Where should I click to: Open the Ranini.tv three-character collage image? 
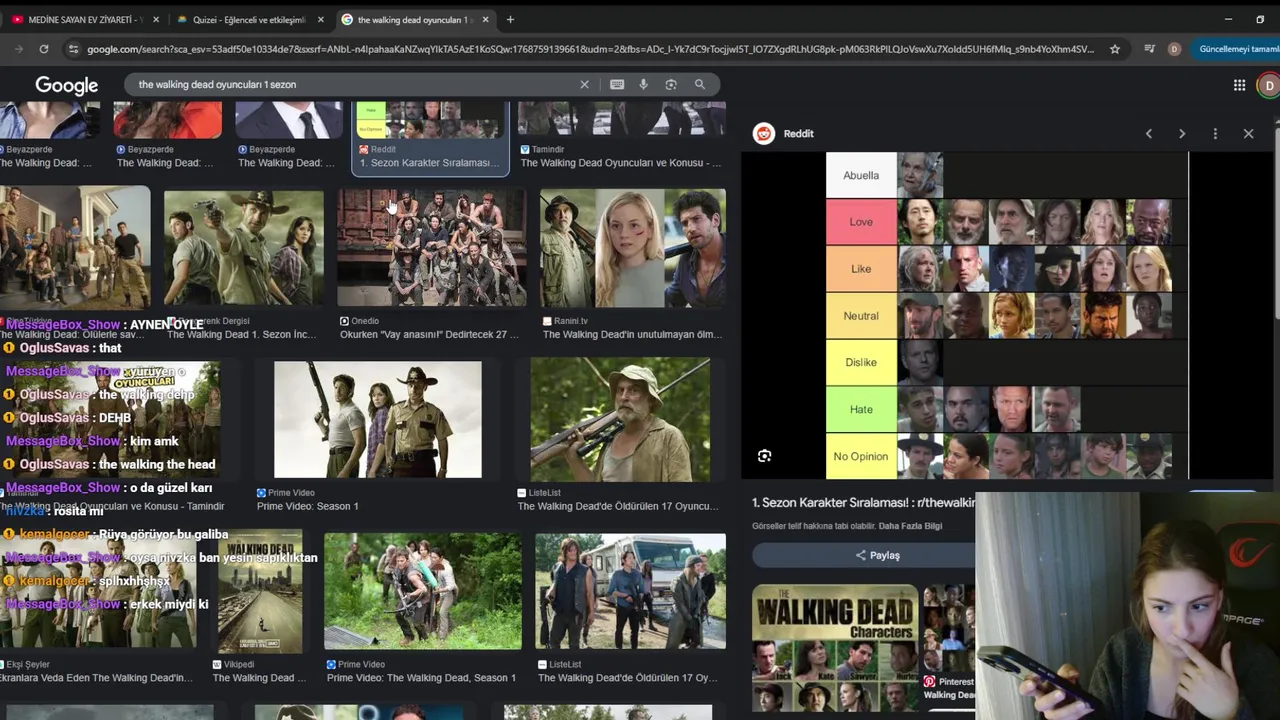click(633, 247)
